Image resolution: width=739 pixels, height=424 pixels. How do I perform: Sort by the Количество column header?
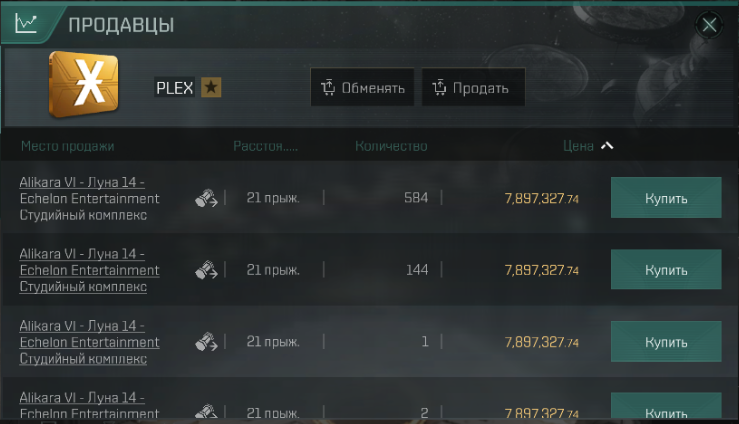pos(391,146)
